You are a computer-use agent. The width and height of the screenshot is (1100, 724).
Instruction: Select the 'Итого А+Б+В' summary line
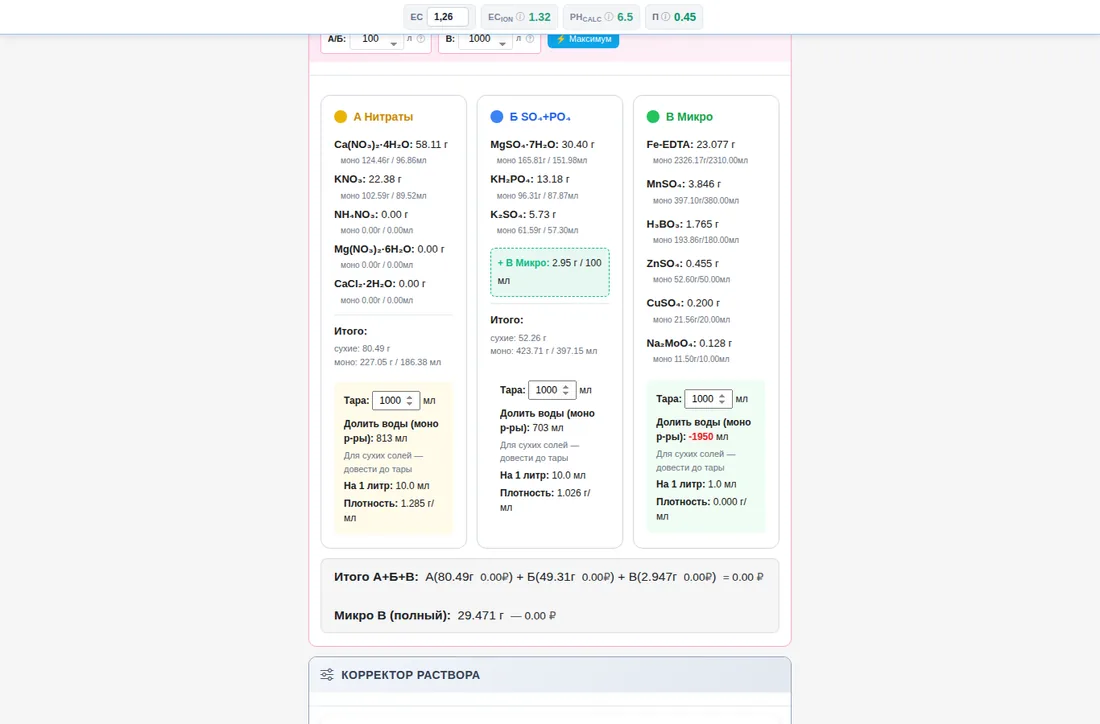[x=549, y=577]
